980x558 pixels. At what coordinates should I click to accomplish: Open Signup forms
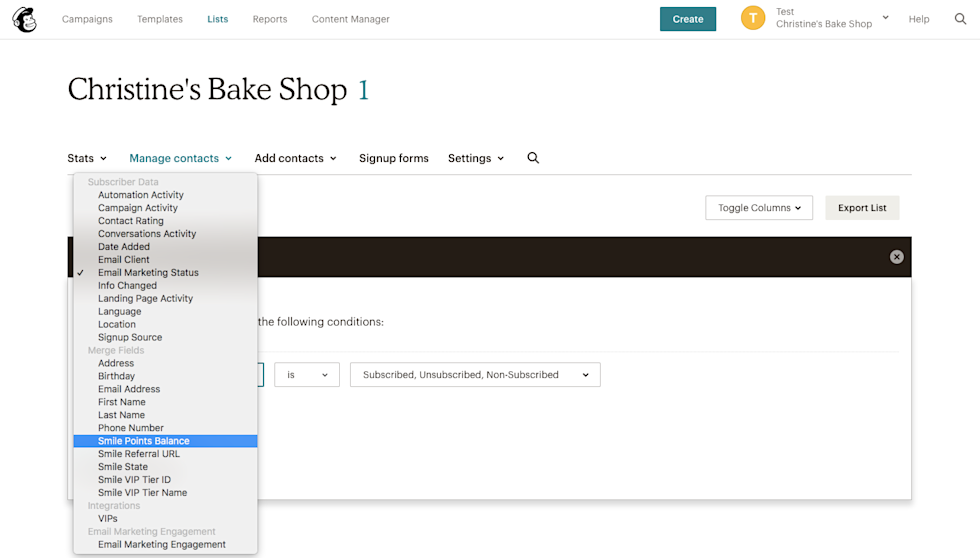(394, 158)
